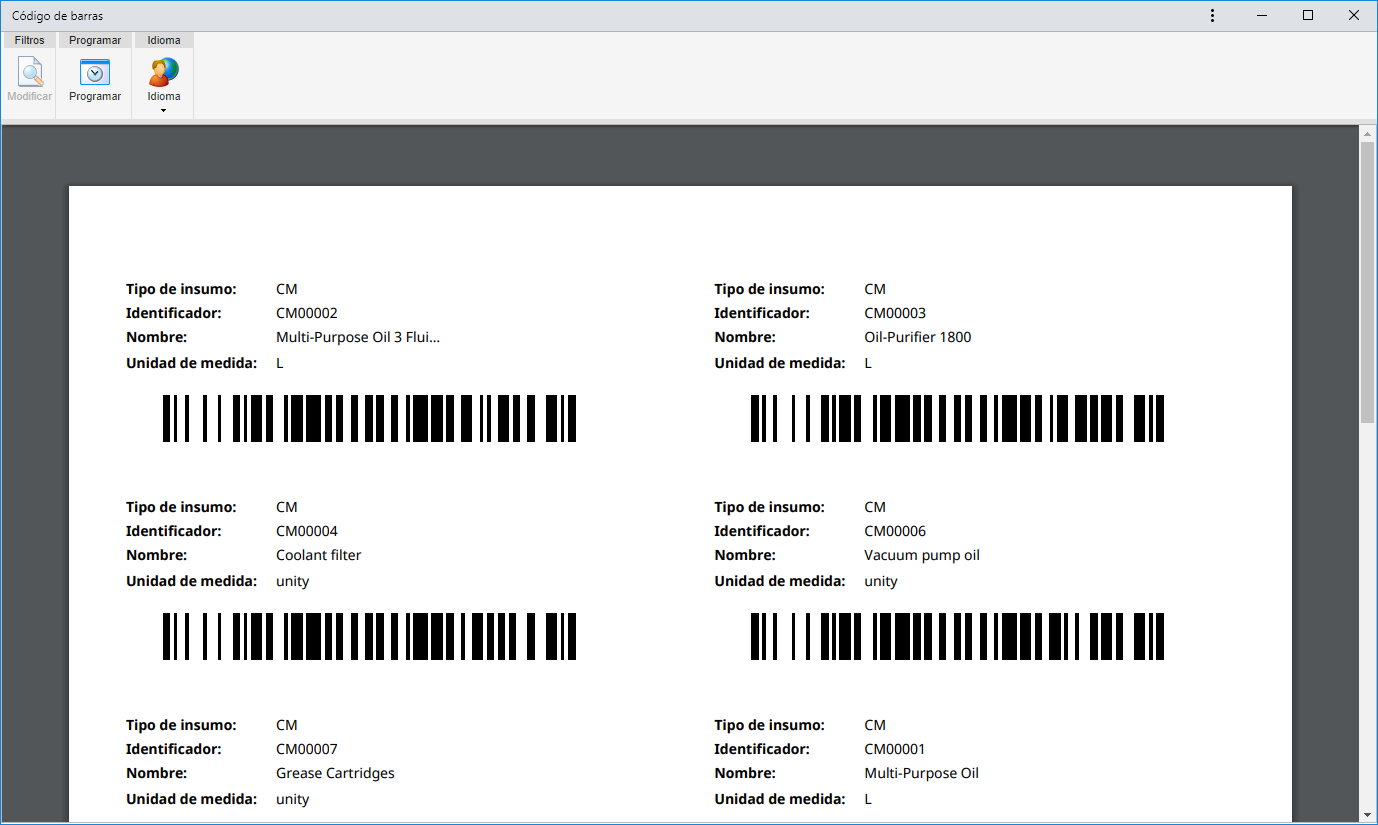This screenshot has height=825, width=1378.
Task: Click identifier text CM00006
Action: point(895,531)
